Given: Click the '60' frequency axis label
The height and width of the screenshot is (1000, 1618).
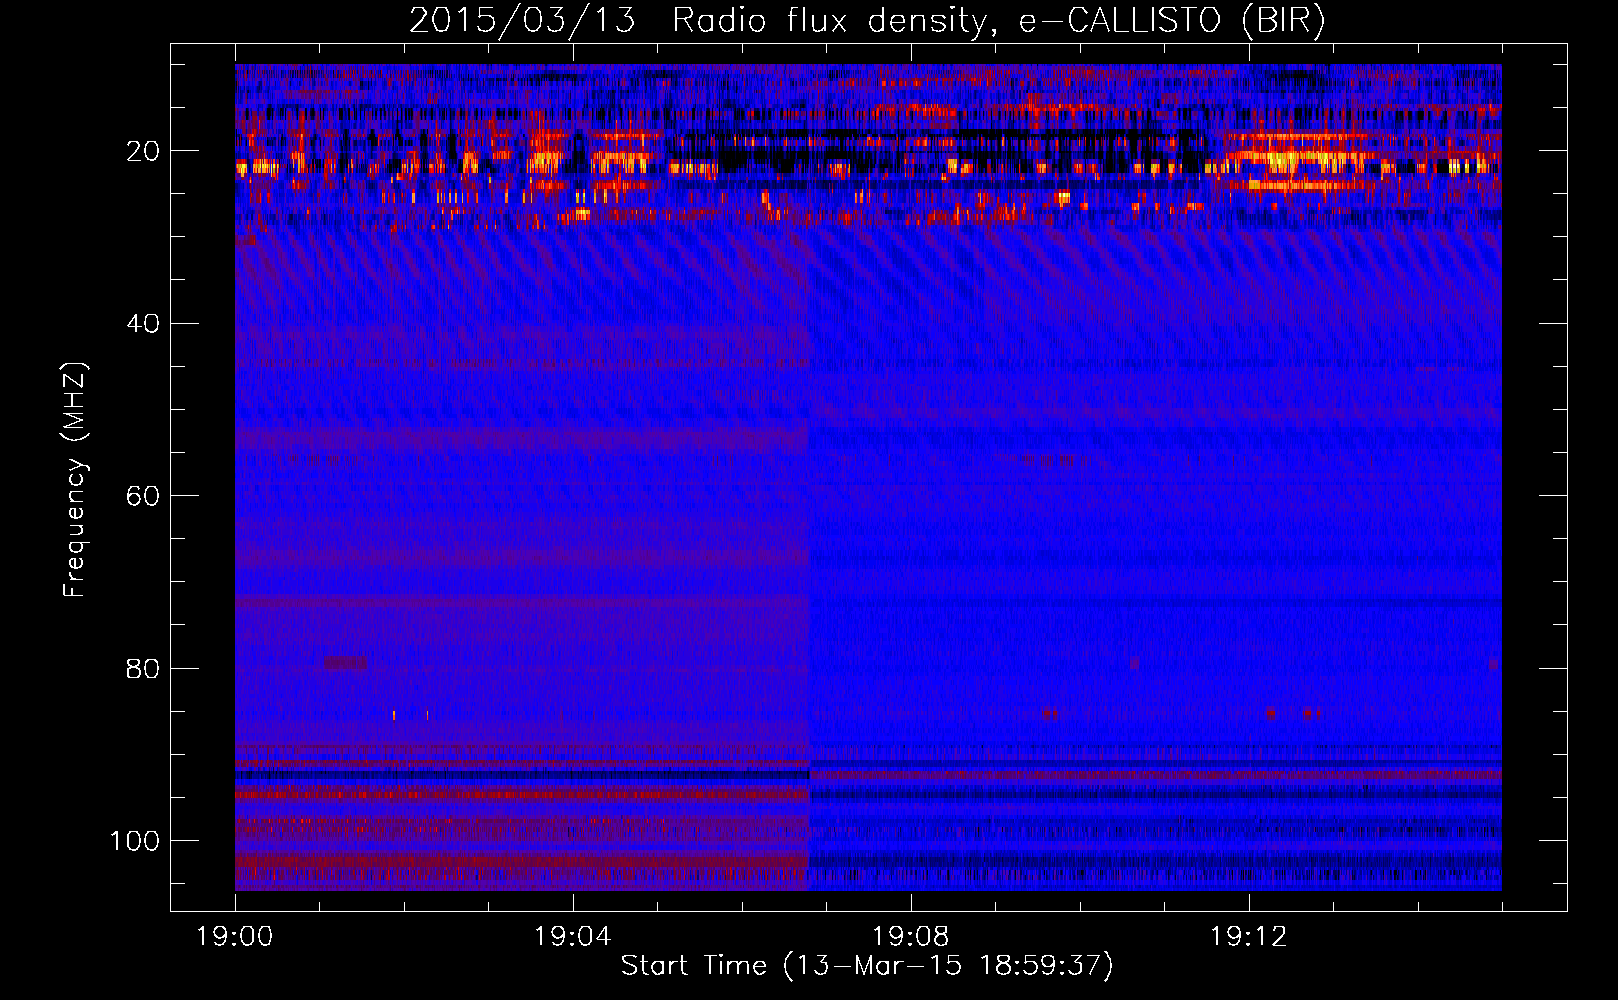Looking at the screenshot, I should coord(144,497).
